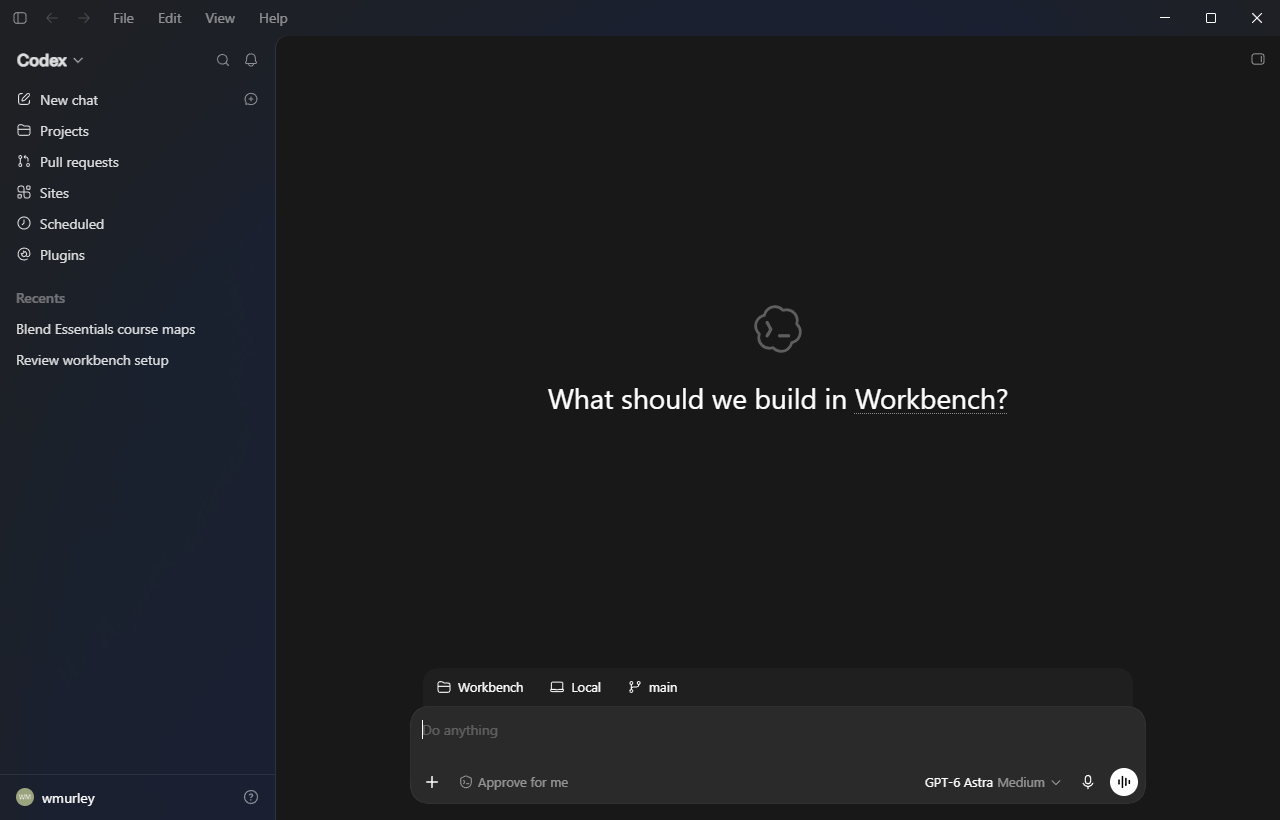Click the Codex terminal logo

click(x=778, y=329)
